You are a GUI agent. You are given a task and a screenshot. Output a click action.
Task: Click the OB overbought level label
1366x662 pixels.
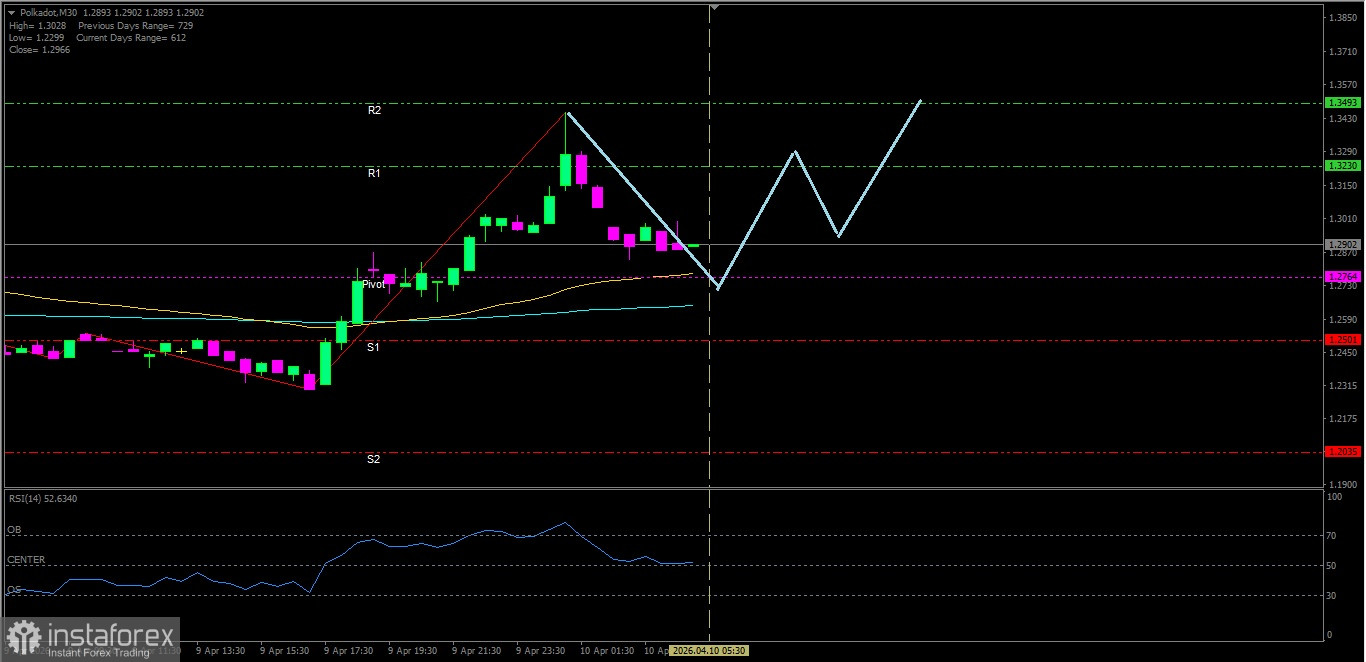(14, 529)
